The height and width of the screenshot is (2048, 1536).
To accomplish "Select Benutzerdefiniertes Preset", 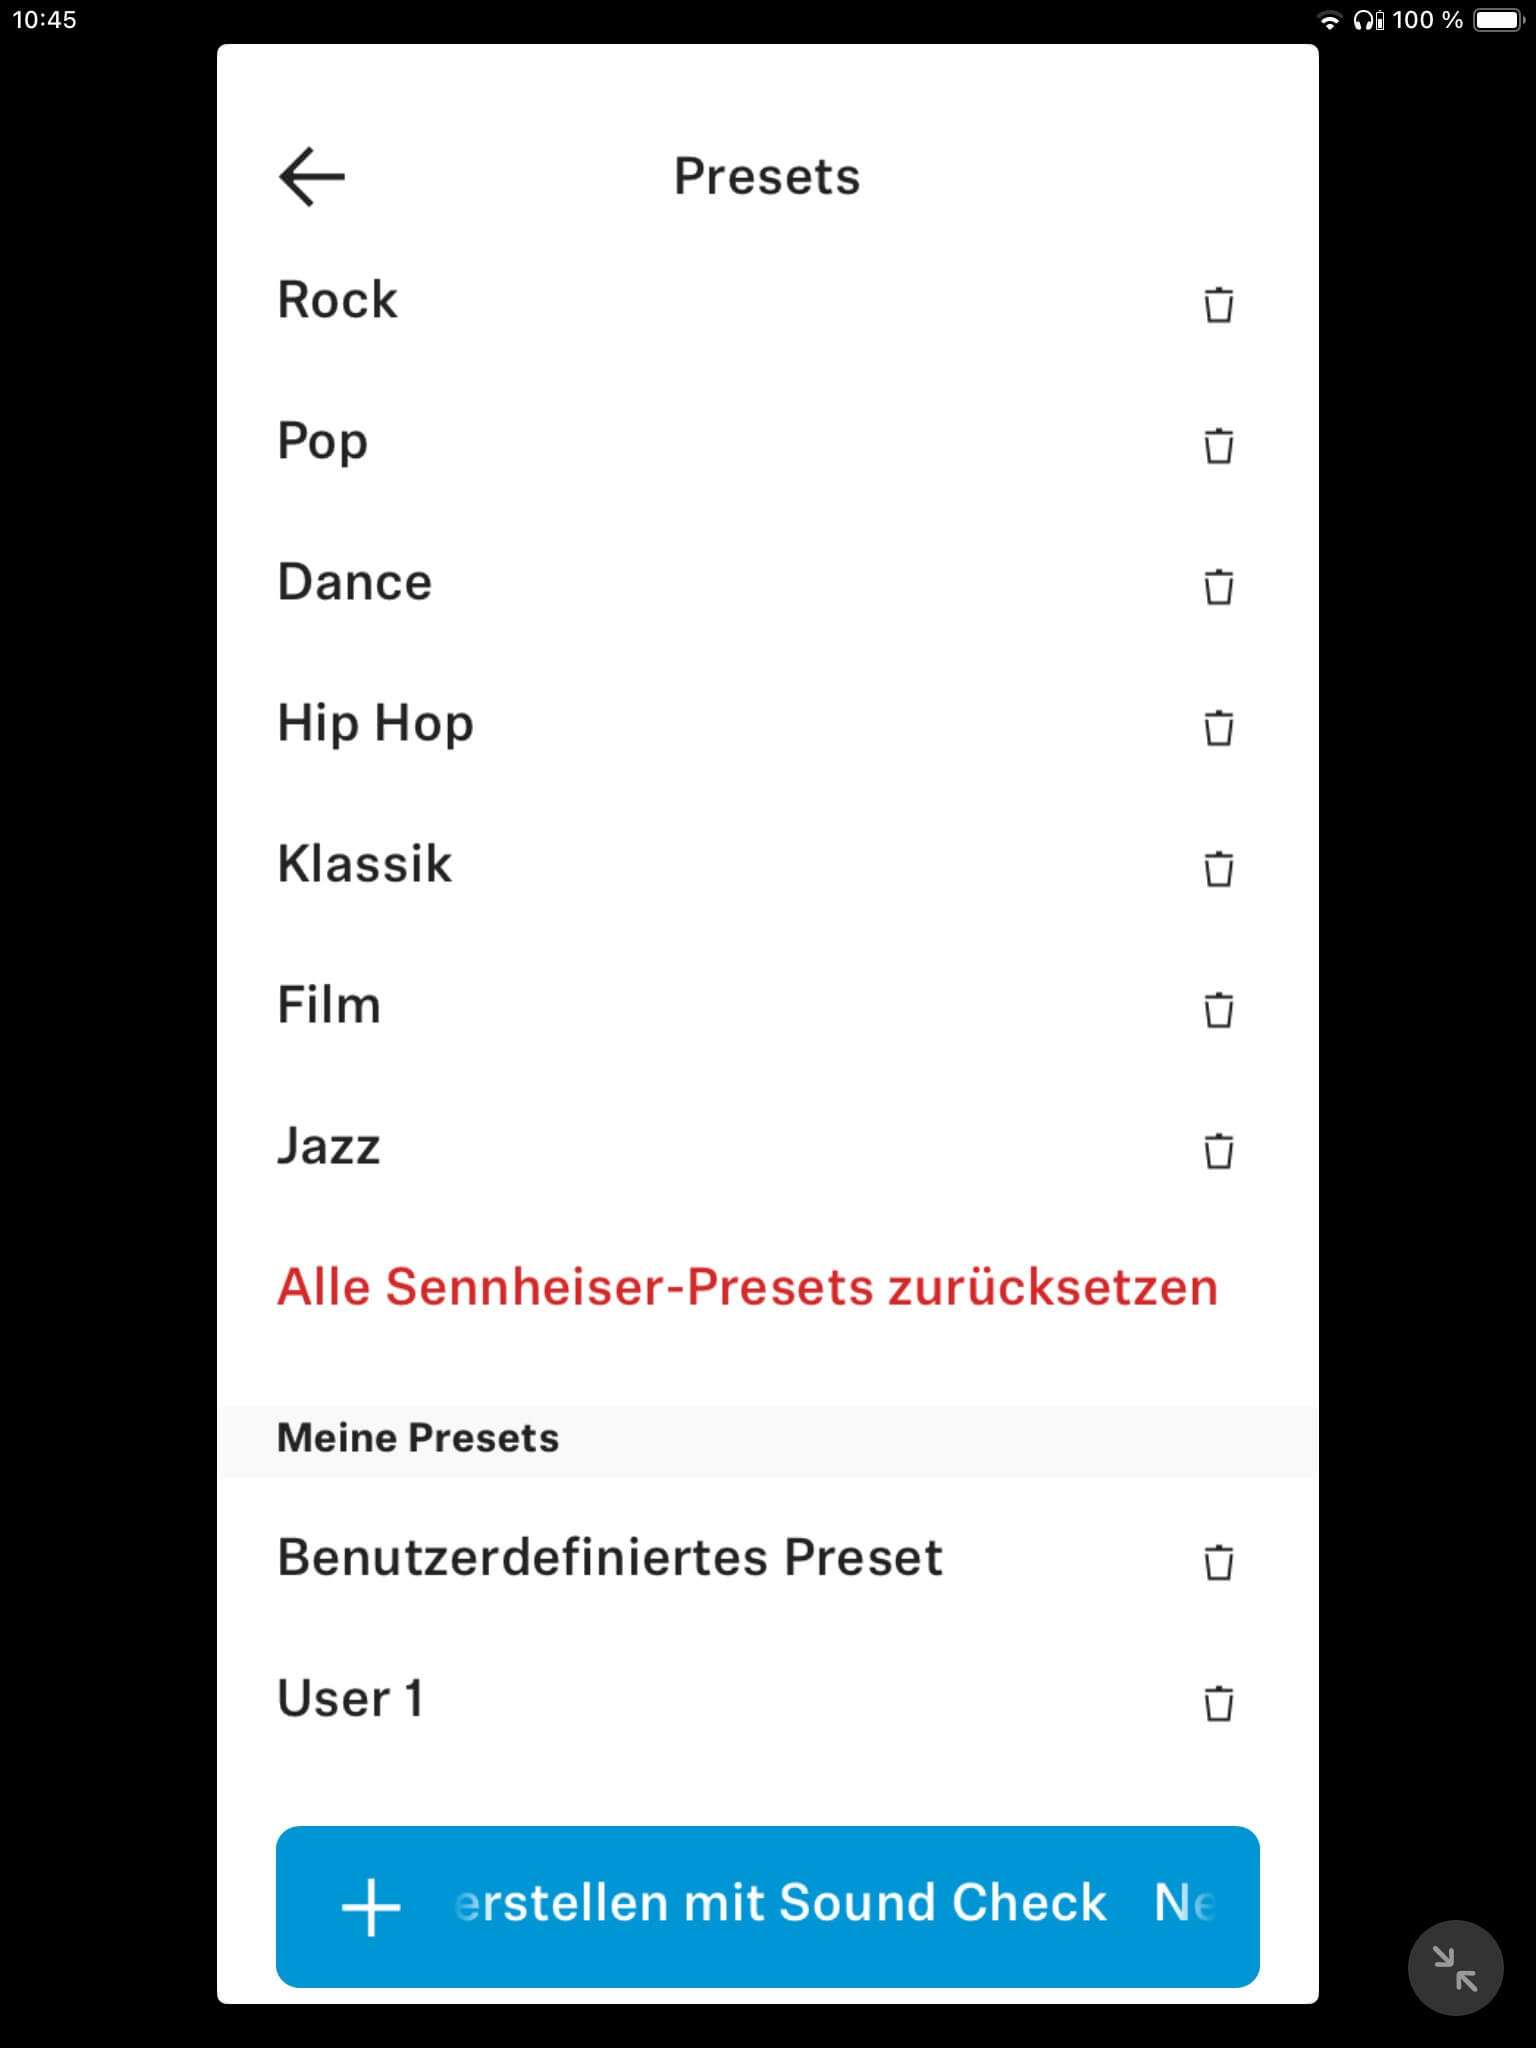I will (x=609, y=1557).
